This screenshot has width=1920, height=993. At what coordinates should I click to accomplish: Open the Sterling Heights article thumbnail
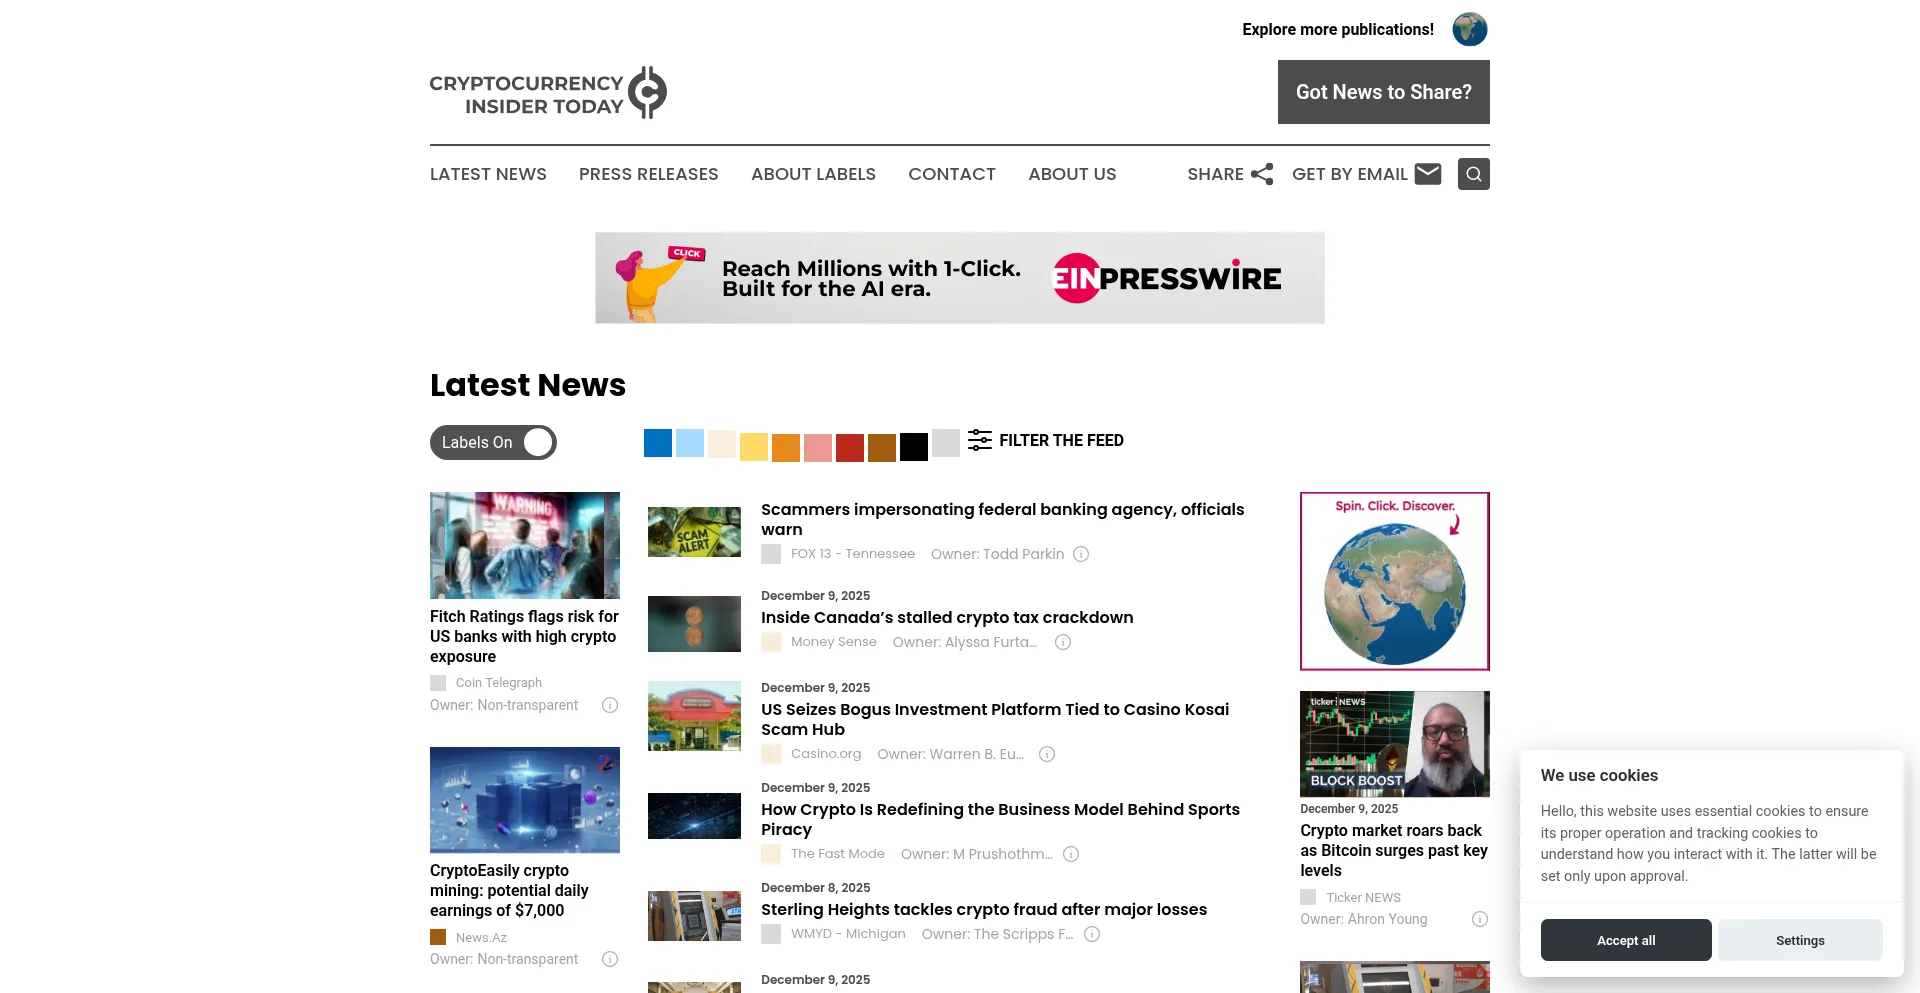tap(694, 916)
